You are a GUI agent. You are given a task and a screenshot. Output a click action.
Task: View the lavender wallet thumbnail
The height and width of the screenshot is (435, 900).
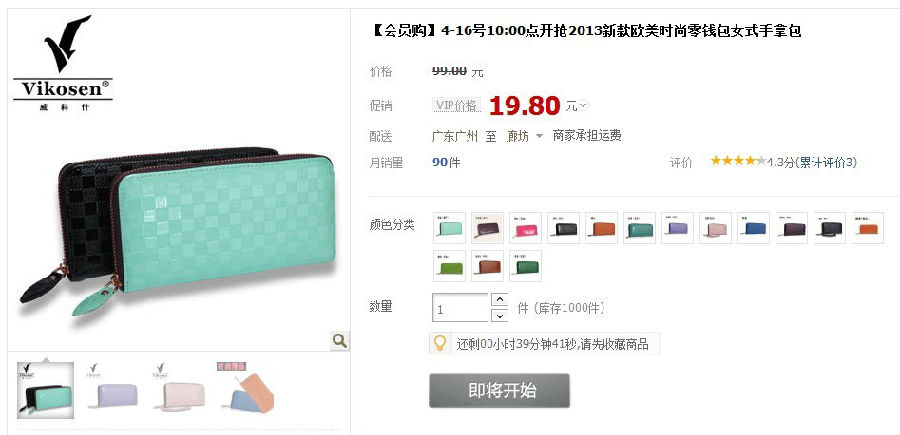112,390
